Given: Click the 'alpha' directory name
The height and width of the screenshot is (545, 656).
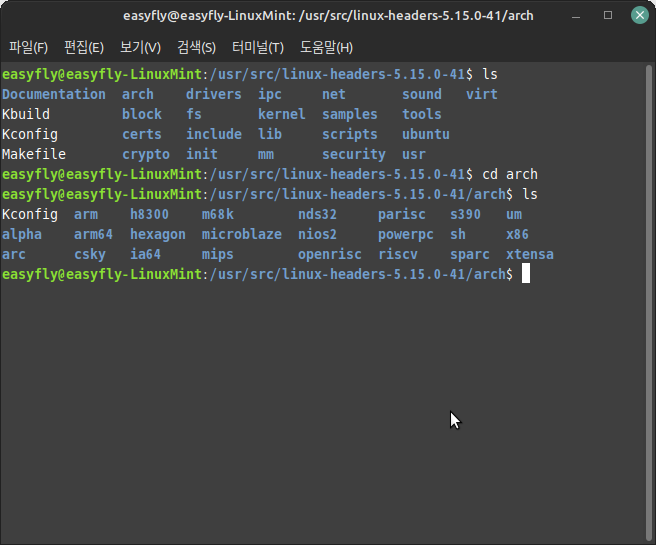Looking at the screenshot, I should (22, 234).
